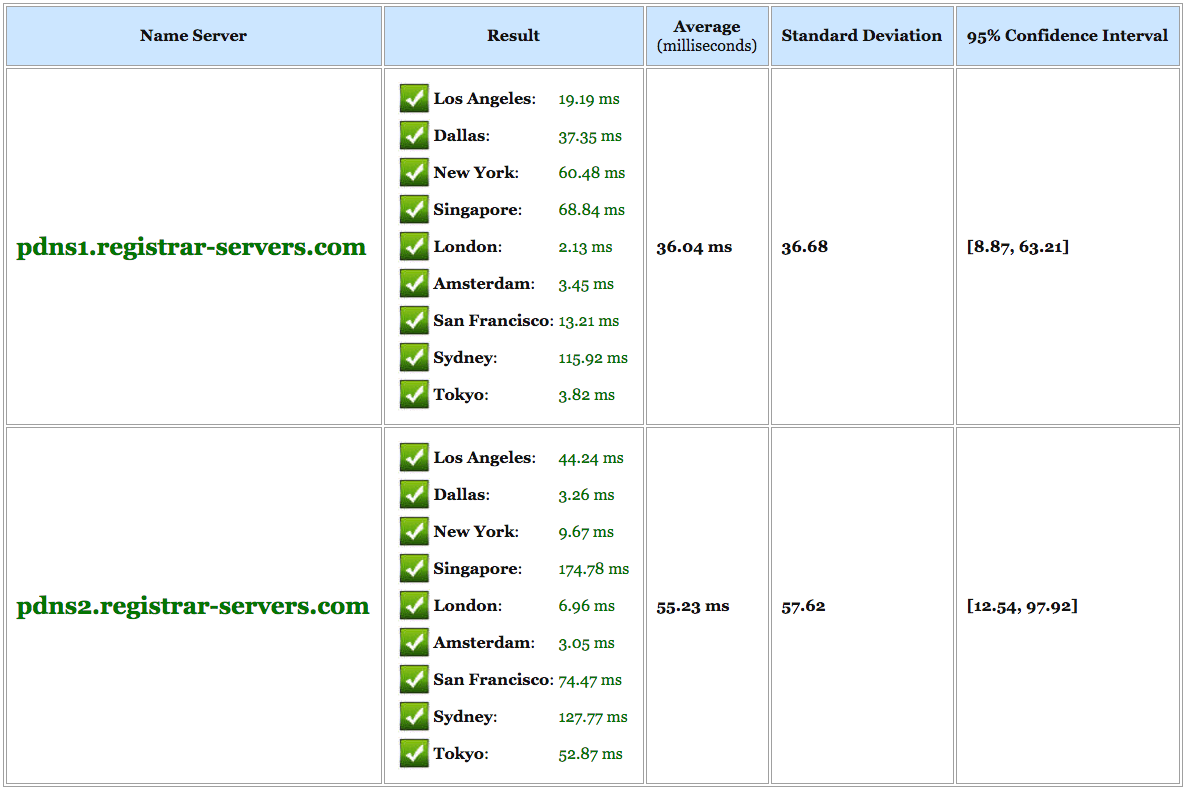1186x789 pixels.
Task: Click the green checkmark for pdns1 Los Angeles
Action: pyautogui.click(x=414, y=98)
